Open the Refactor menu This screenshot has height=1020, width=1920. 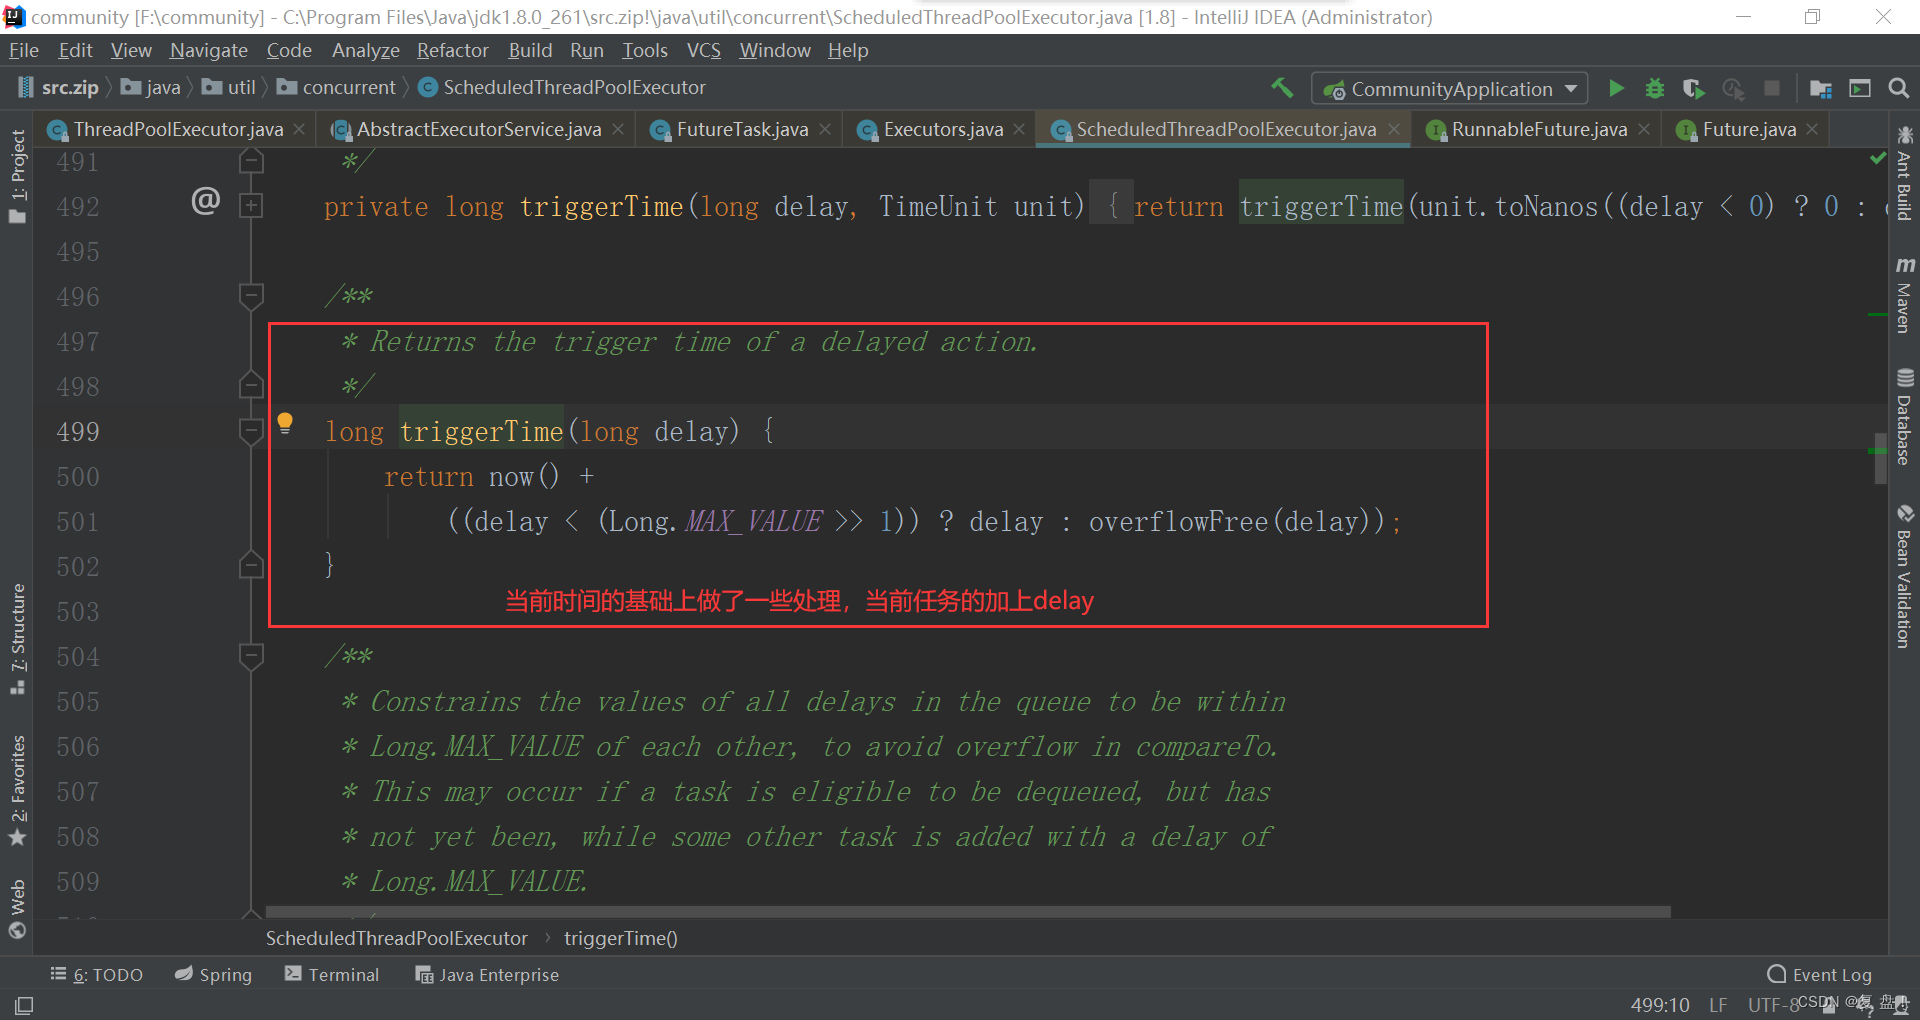pyautogui.click(x=452, y=50)
